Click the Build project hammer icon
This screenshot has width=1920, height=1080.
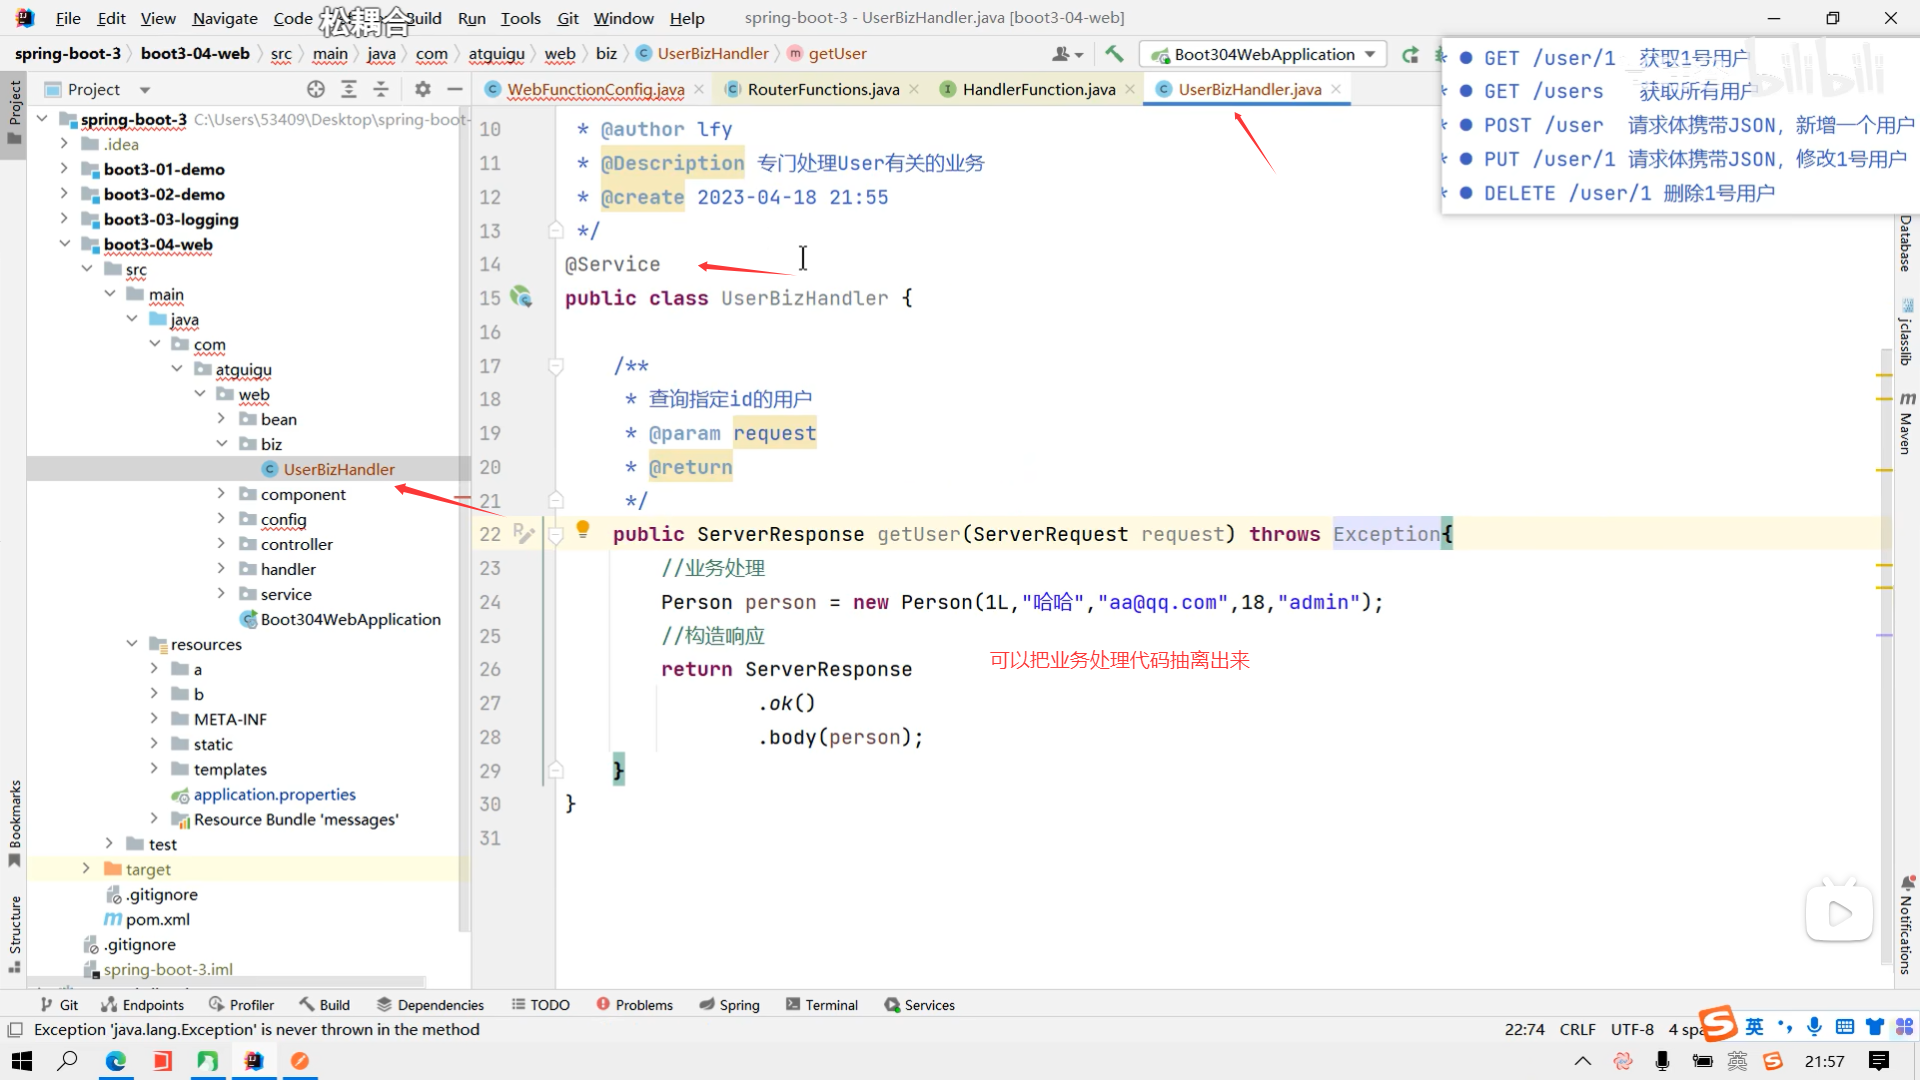[x=1114, y=54]
